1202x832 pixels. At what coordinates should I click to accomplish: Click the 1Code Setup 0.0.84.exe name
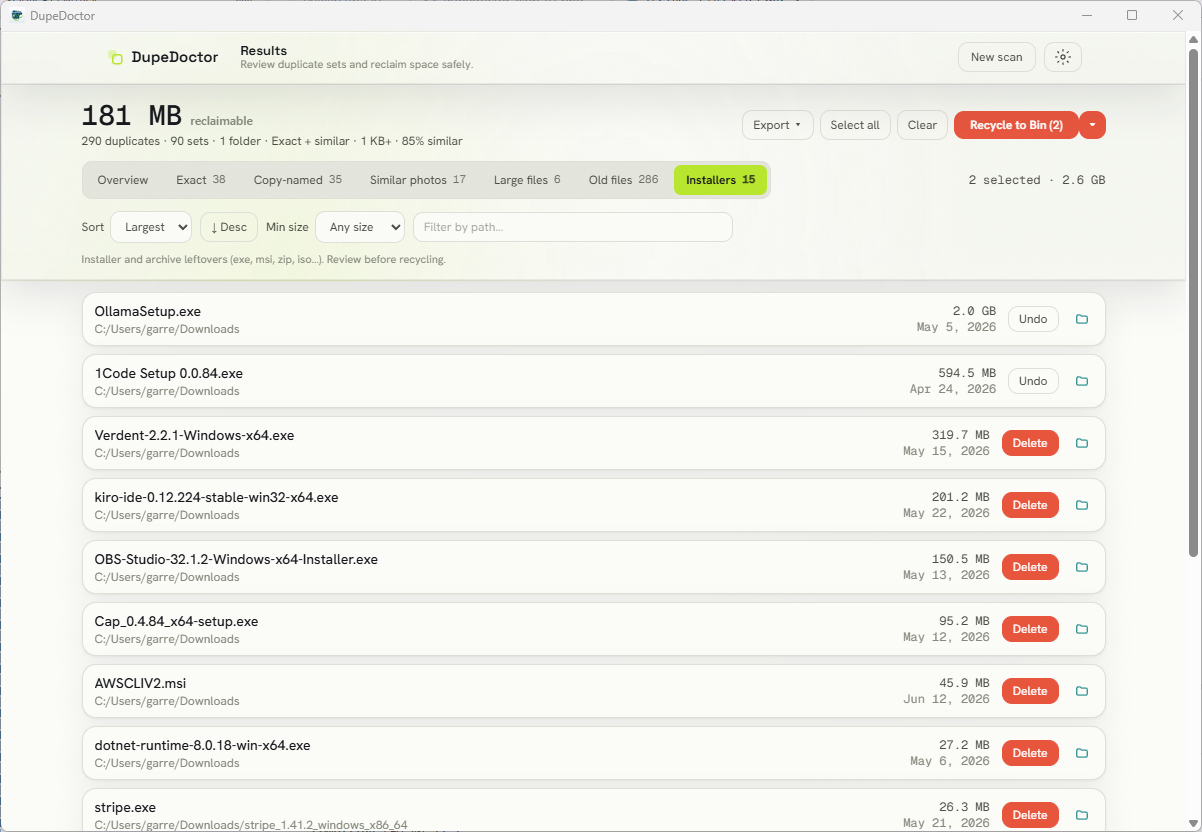point(169,373)
